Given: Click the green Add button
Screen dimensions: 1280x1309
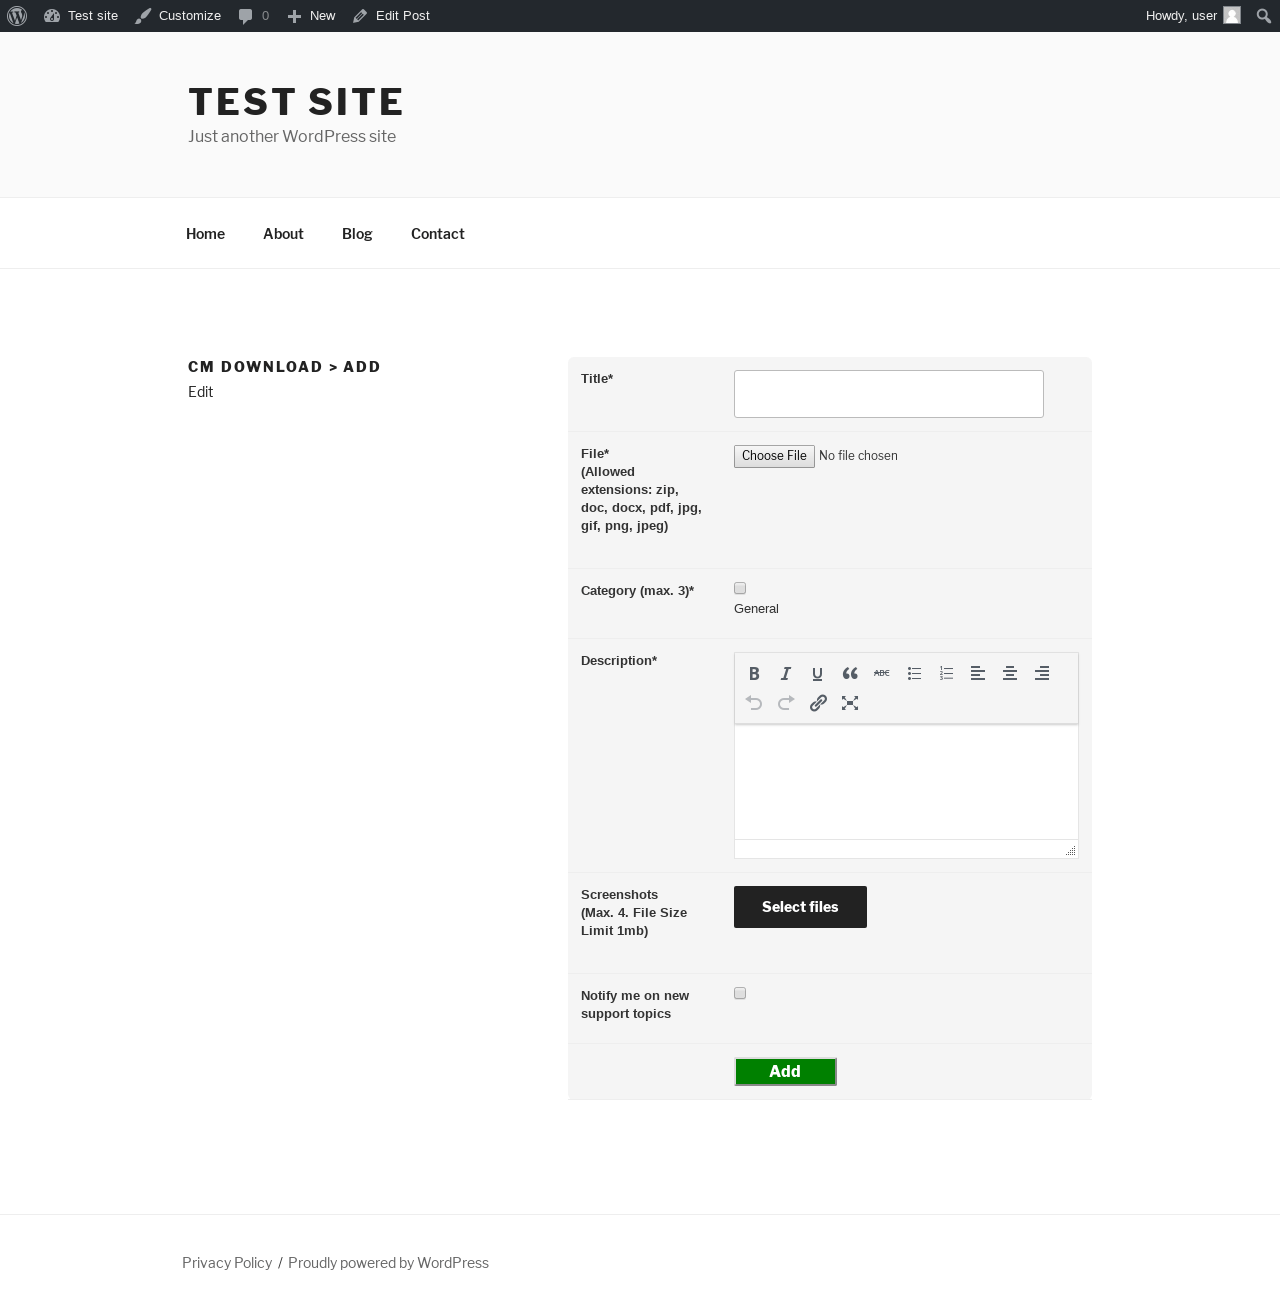Looking at the screenshot, I should 785,1071.
